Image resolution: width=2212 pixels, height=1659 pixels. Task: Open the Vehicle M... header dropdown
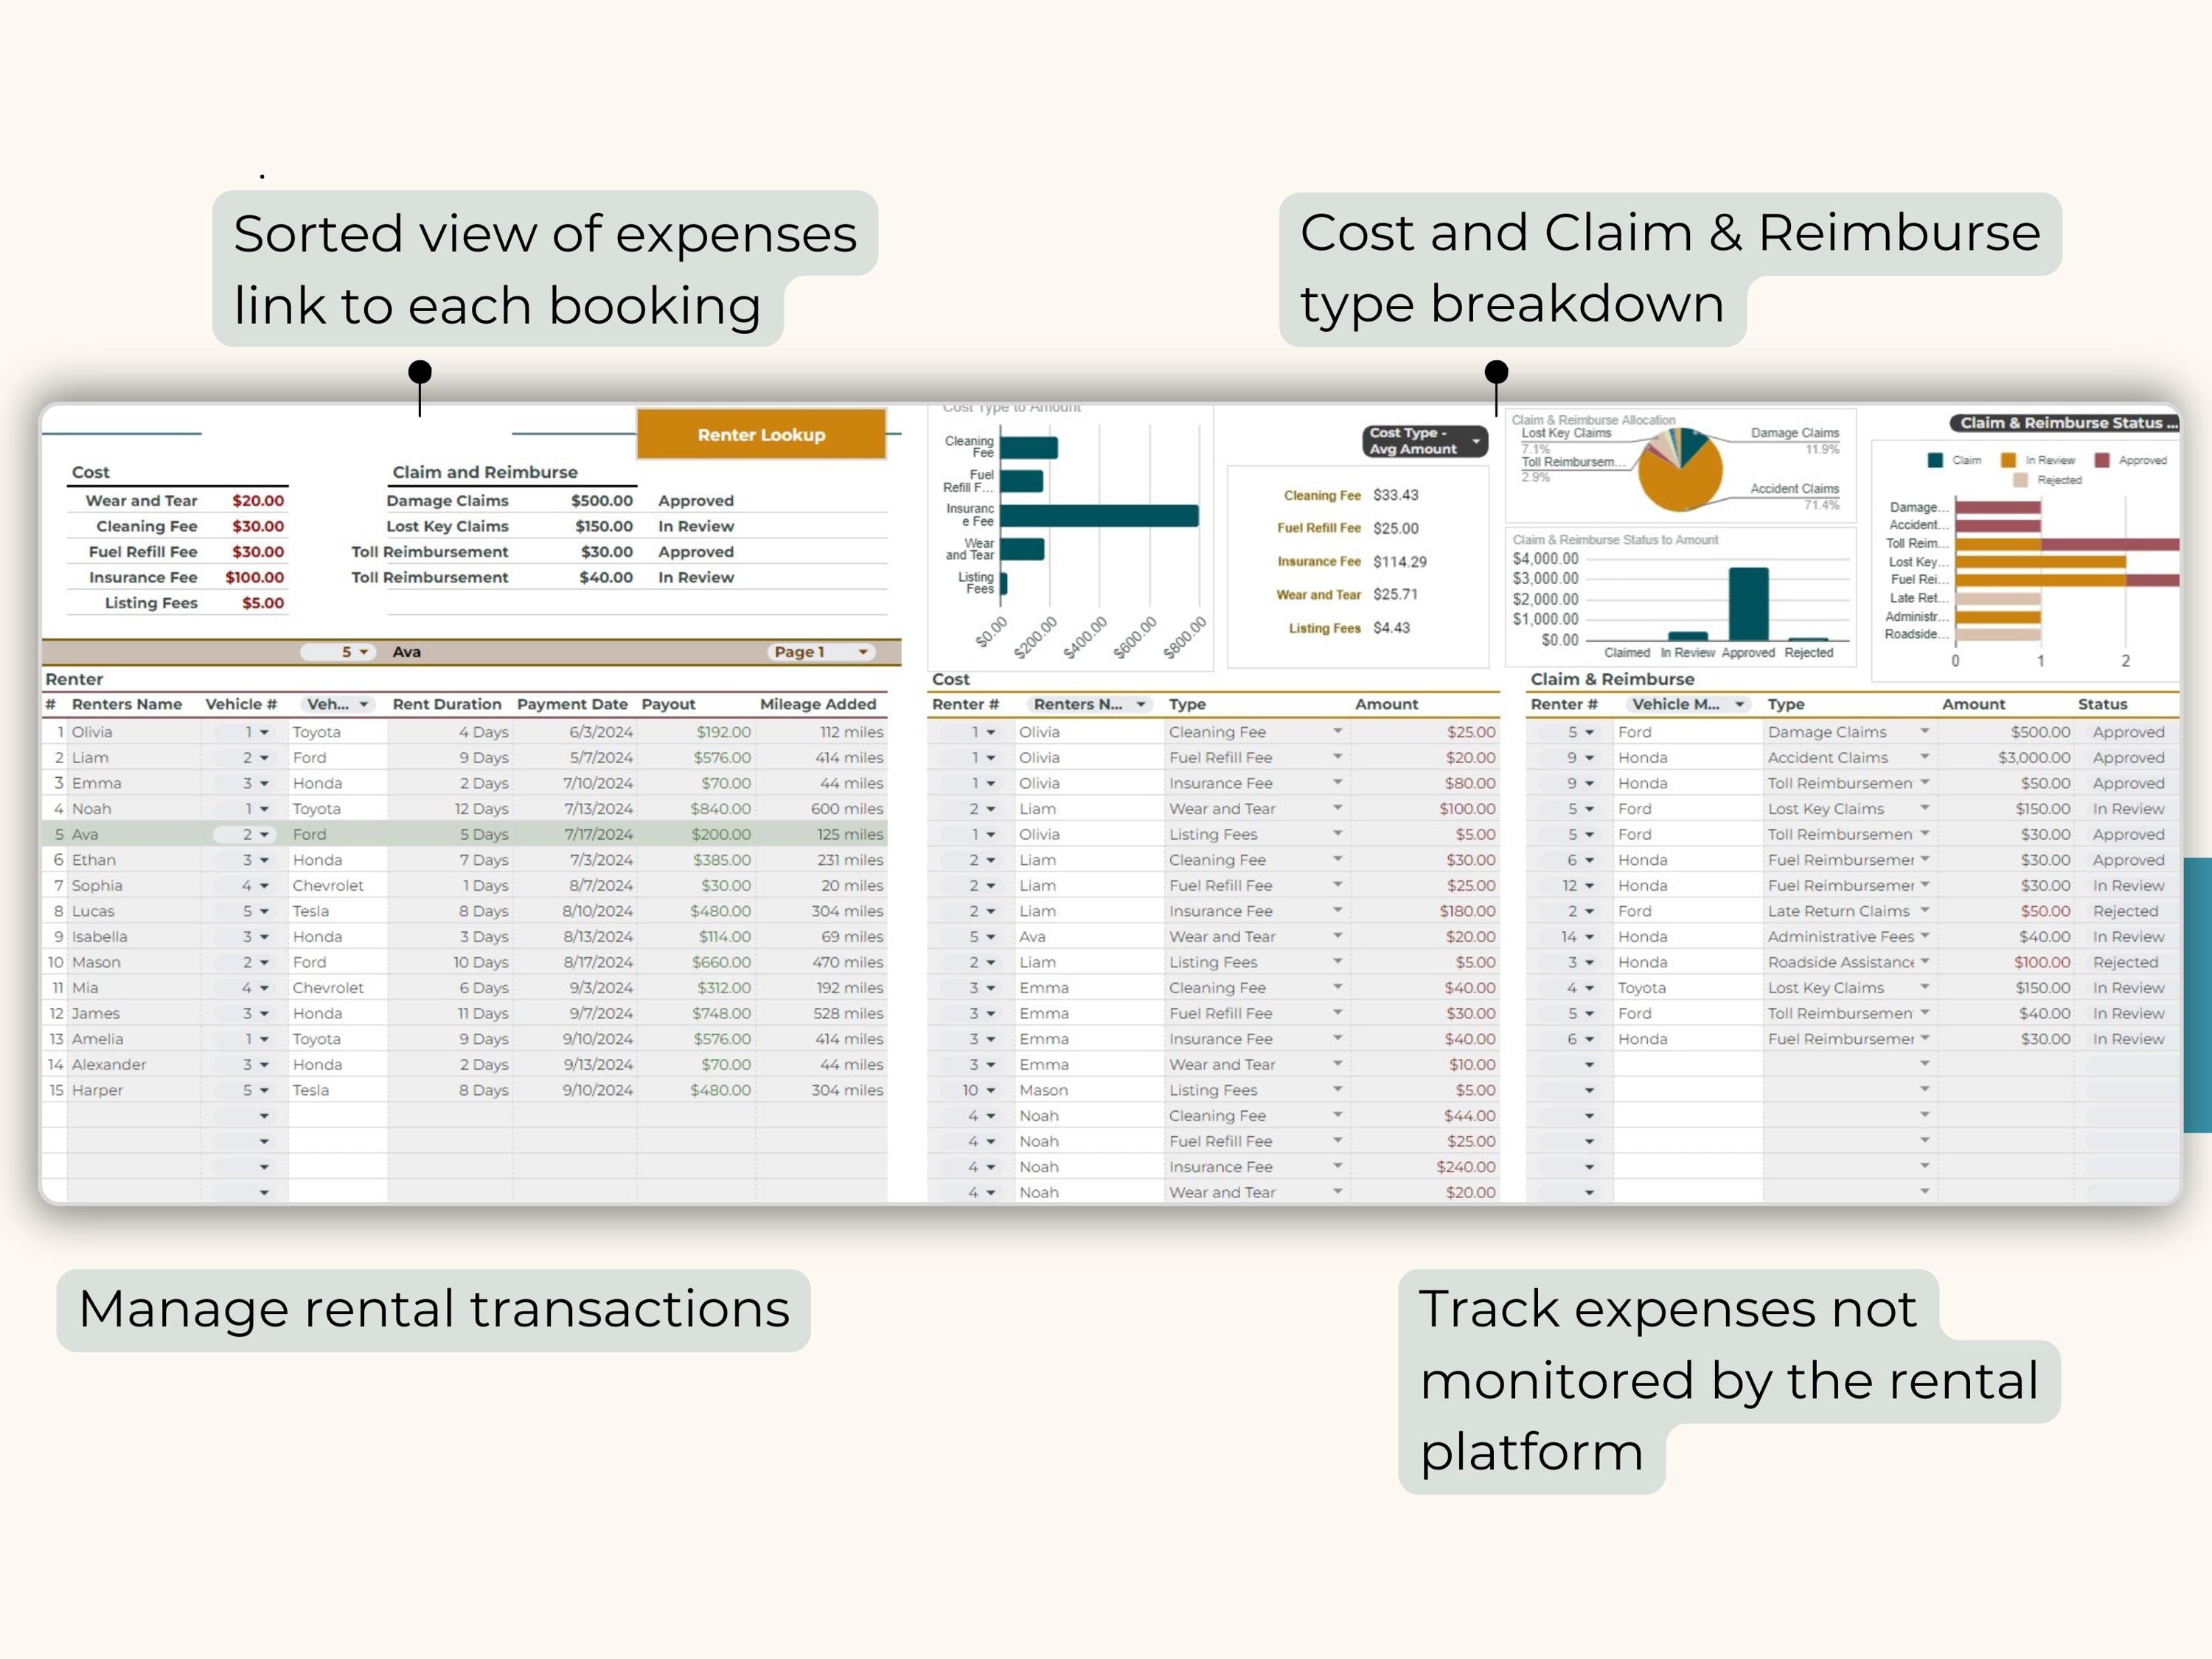coord(1740,704)
